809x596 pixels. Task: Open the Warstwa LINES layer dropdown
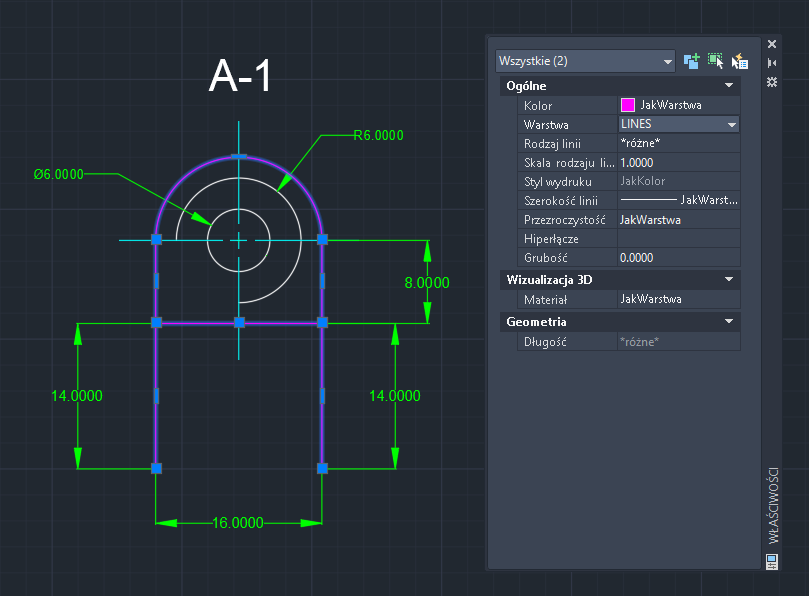coord(678,124)
